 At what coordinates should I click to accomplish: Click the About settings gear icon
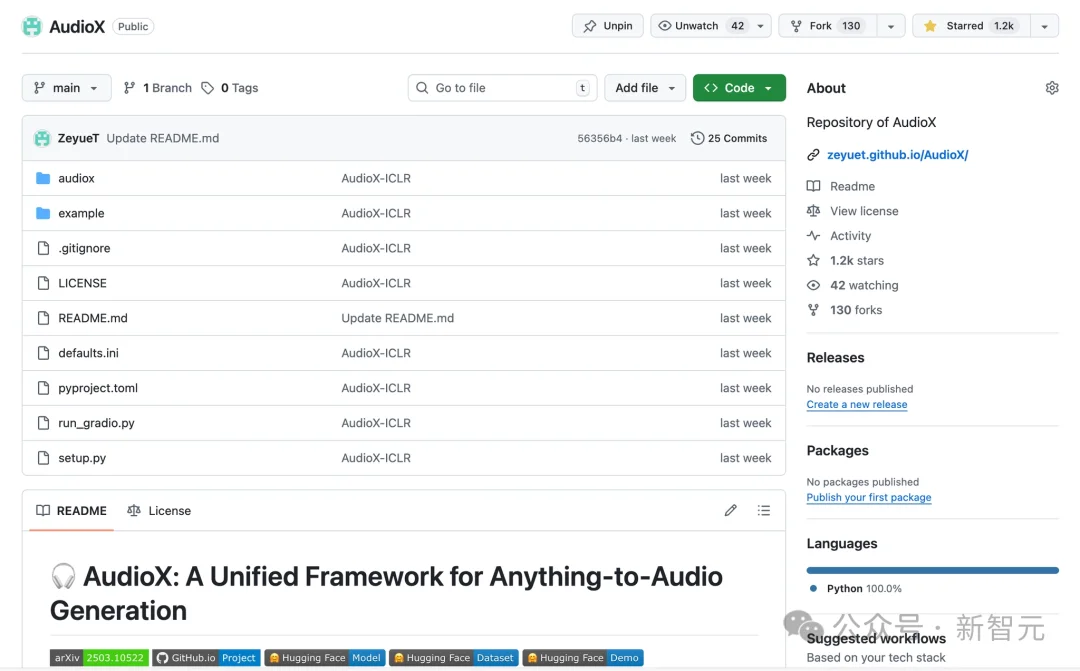1051,88
